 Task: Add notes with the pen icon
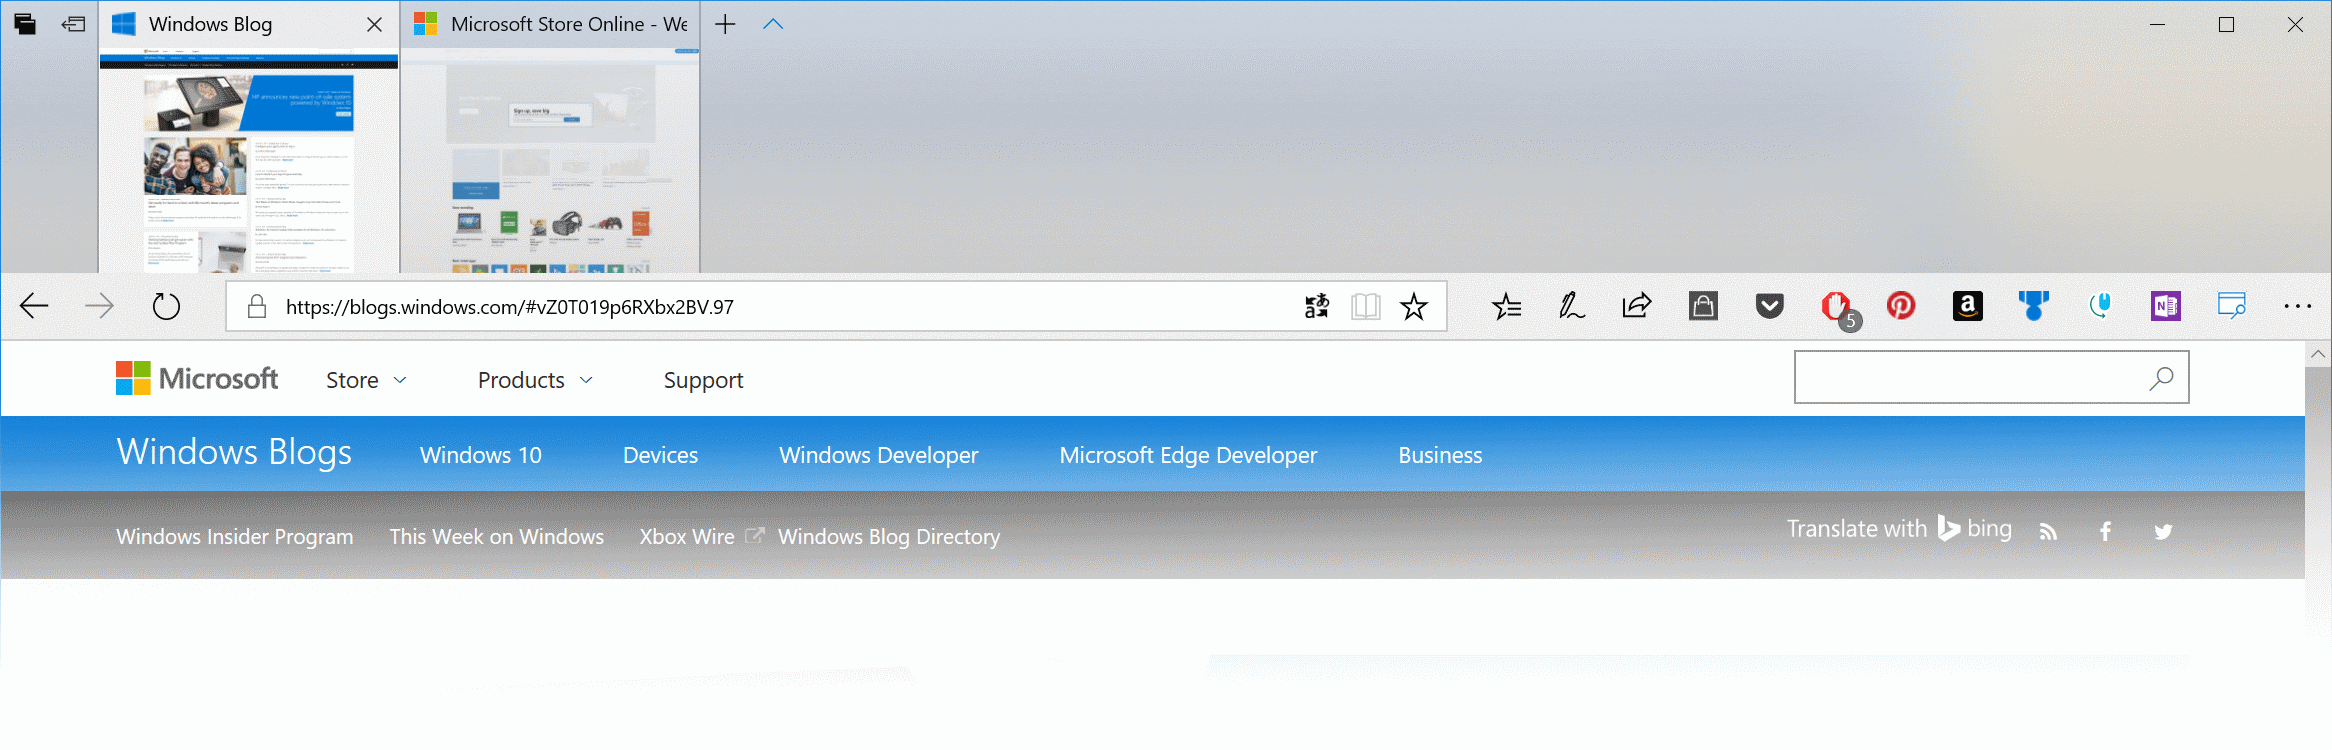[1571, 306]
